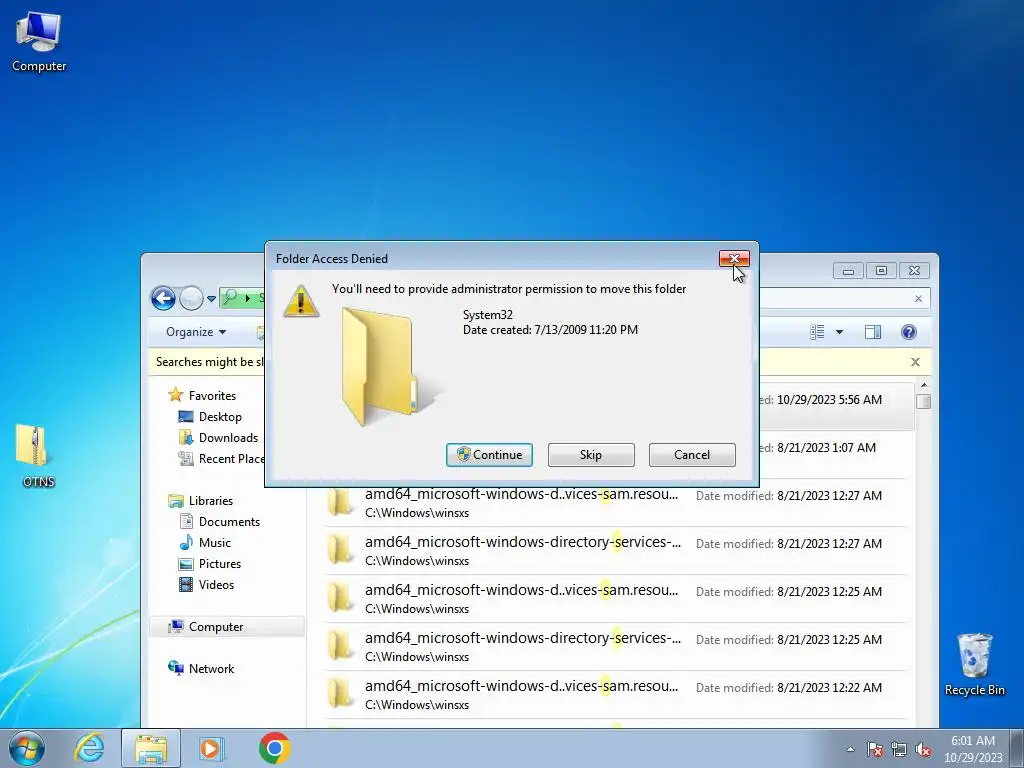Screen dimensions: 1024x768
Task: Open the Windows Start menu
Action: [x=27, y=748]
